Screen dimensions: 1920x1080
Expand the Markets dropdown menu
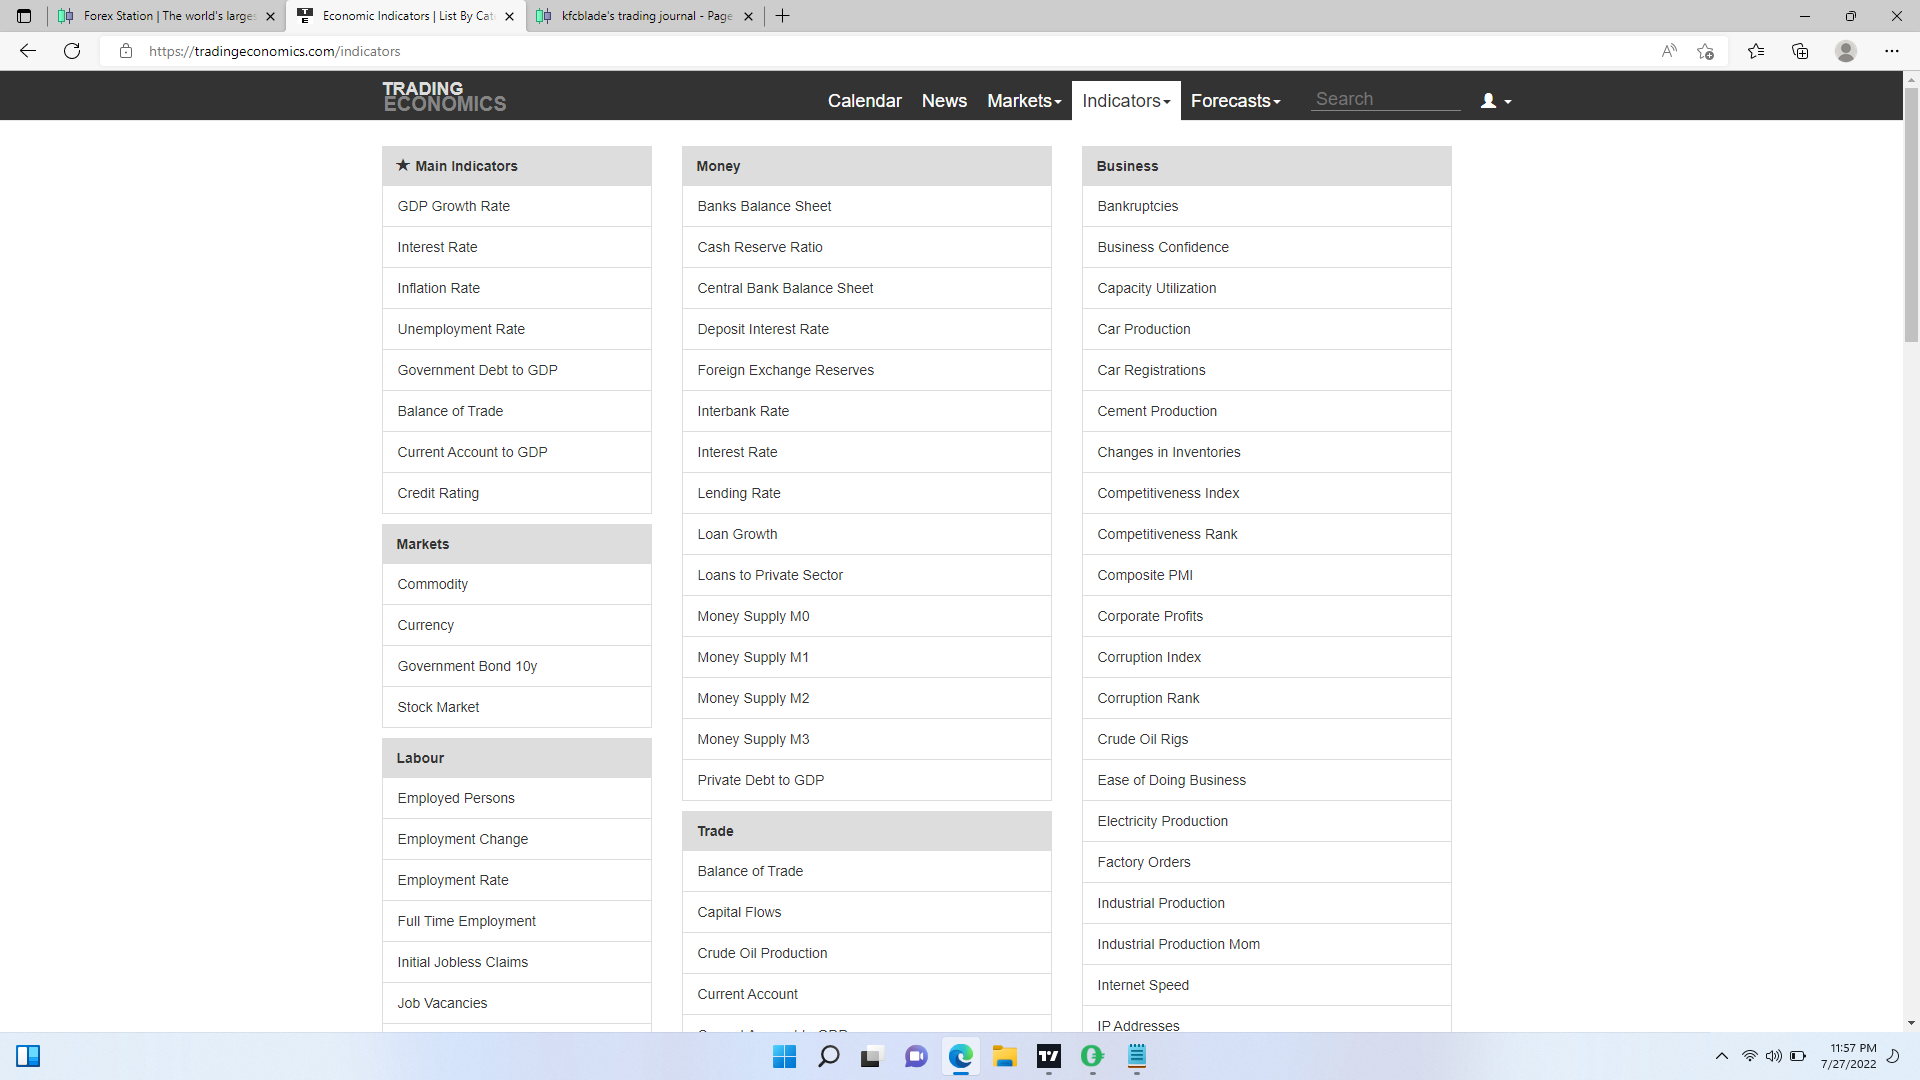1023,101
